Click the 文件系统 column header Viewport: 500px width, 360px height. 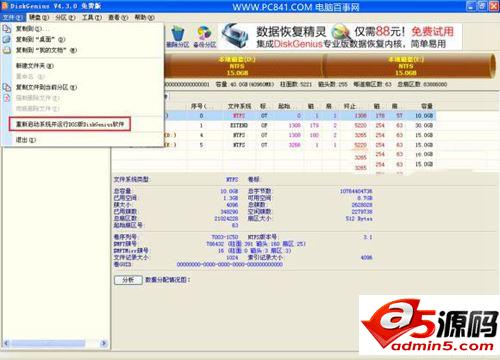[x=240, y=106]
